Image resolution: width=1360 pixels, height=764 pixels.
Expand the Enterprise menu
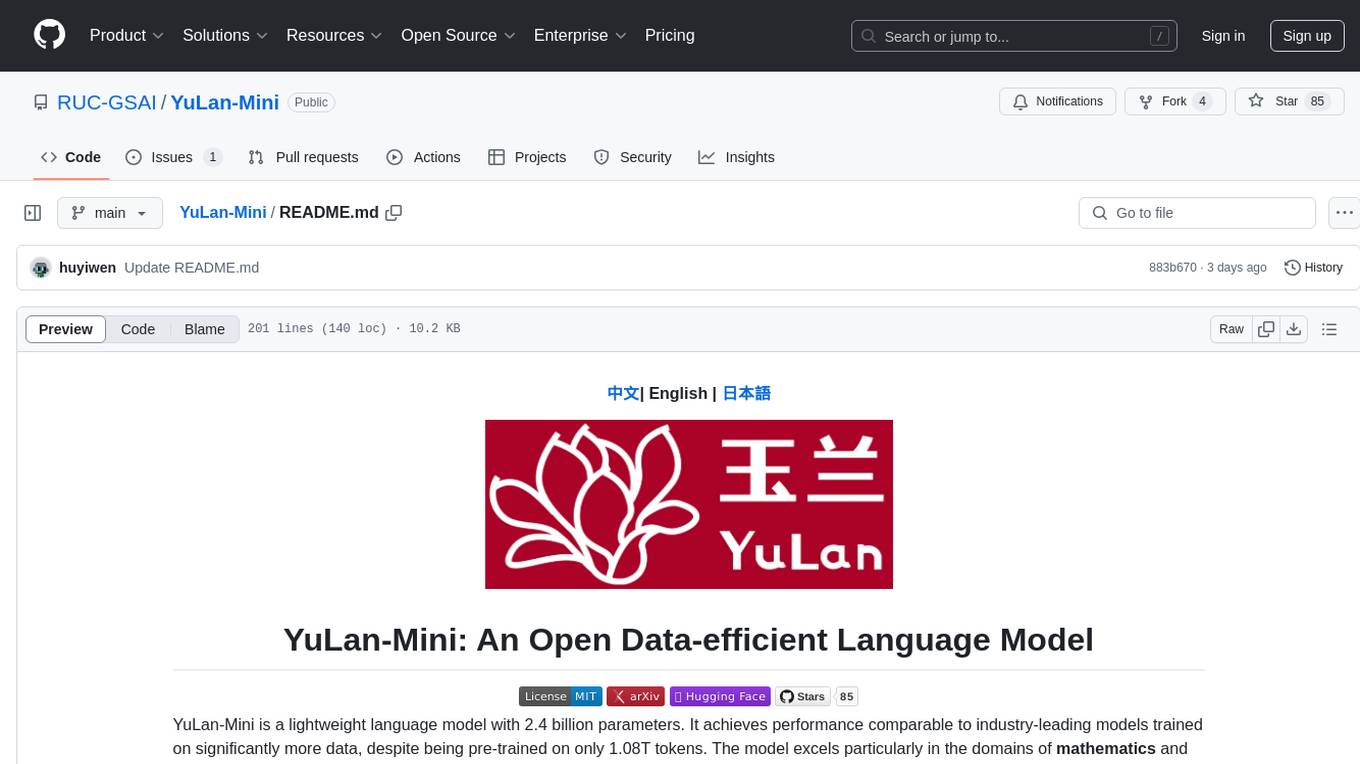click(580, 35)
